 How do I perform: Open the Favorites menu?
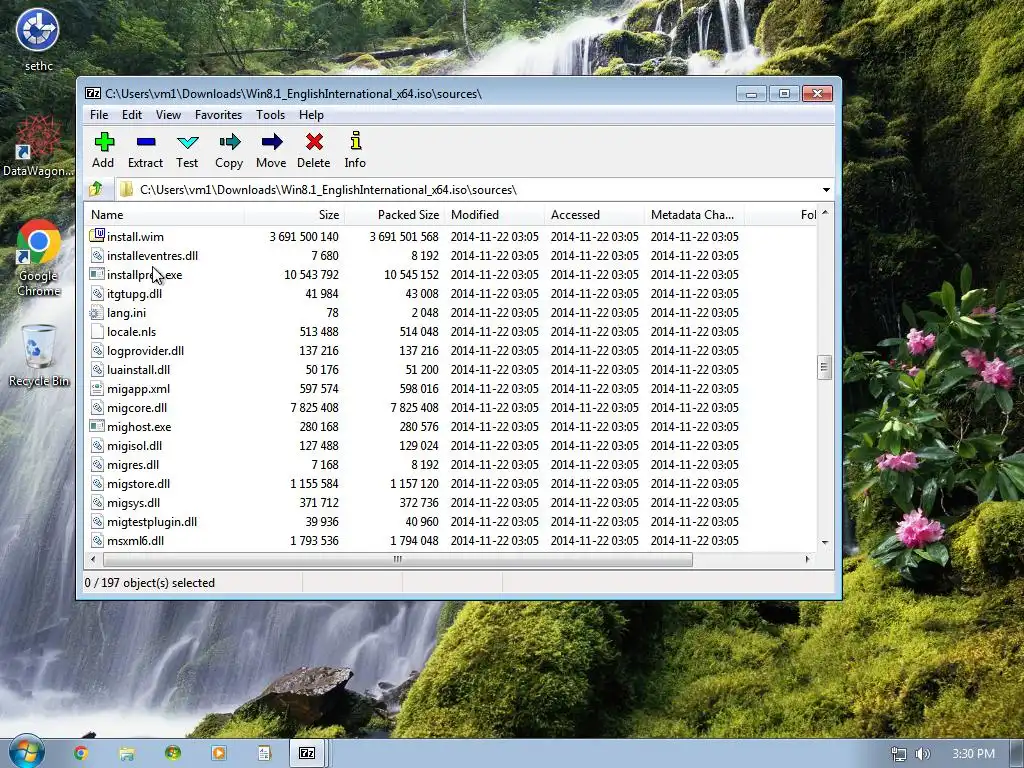[218, 114]
